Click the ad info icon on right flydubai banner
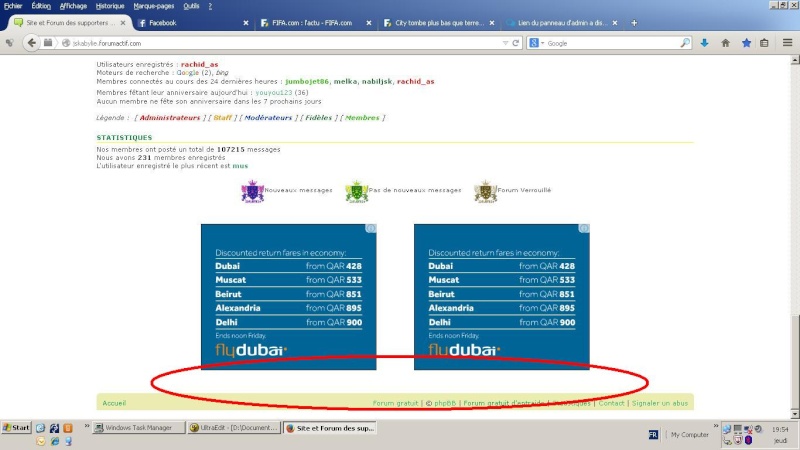Image resolution: width=800 pixels, height=450 pixels. coord(584,229)
